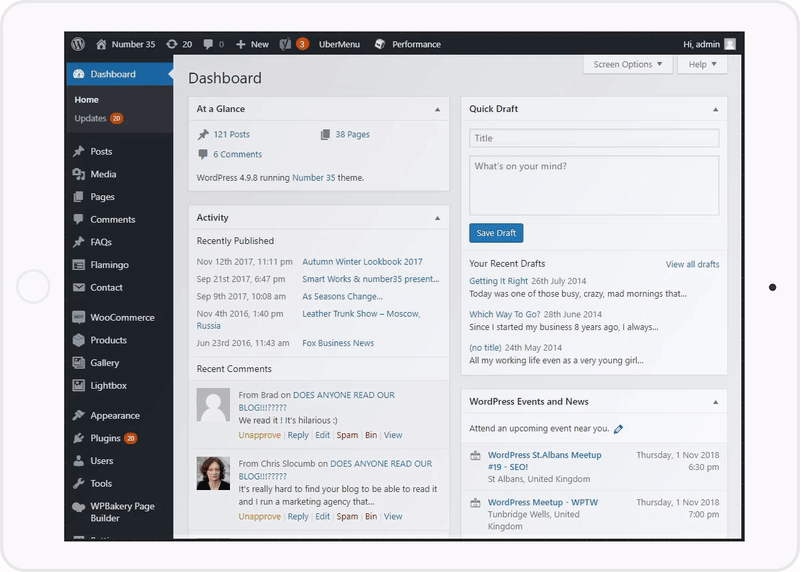Viewport: 800px width, 572px height.
Task: Click the Media icon in sidebar
Action: point(79,174)
